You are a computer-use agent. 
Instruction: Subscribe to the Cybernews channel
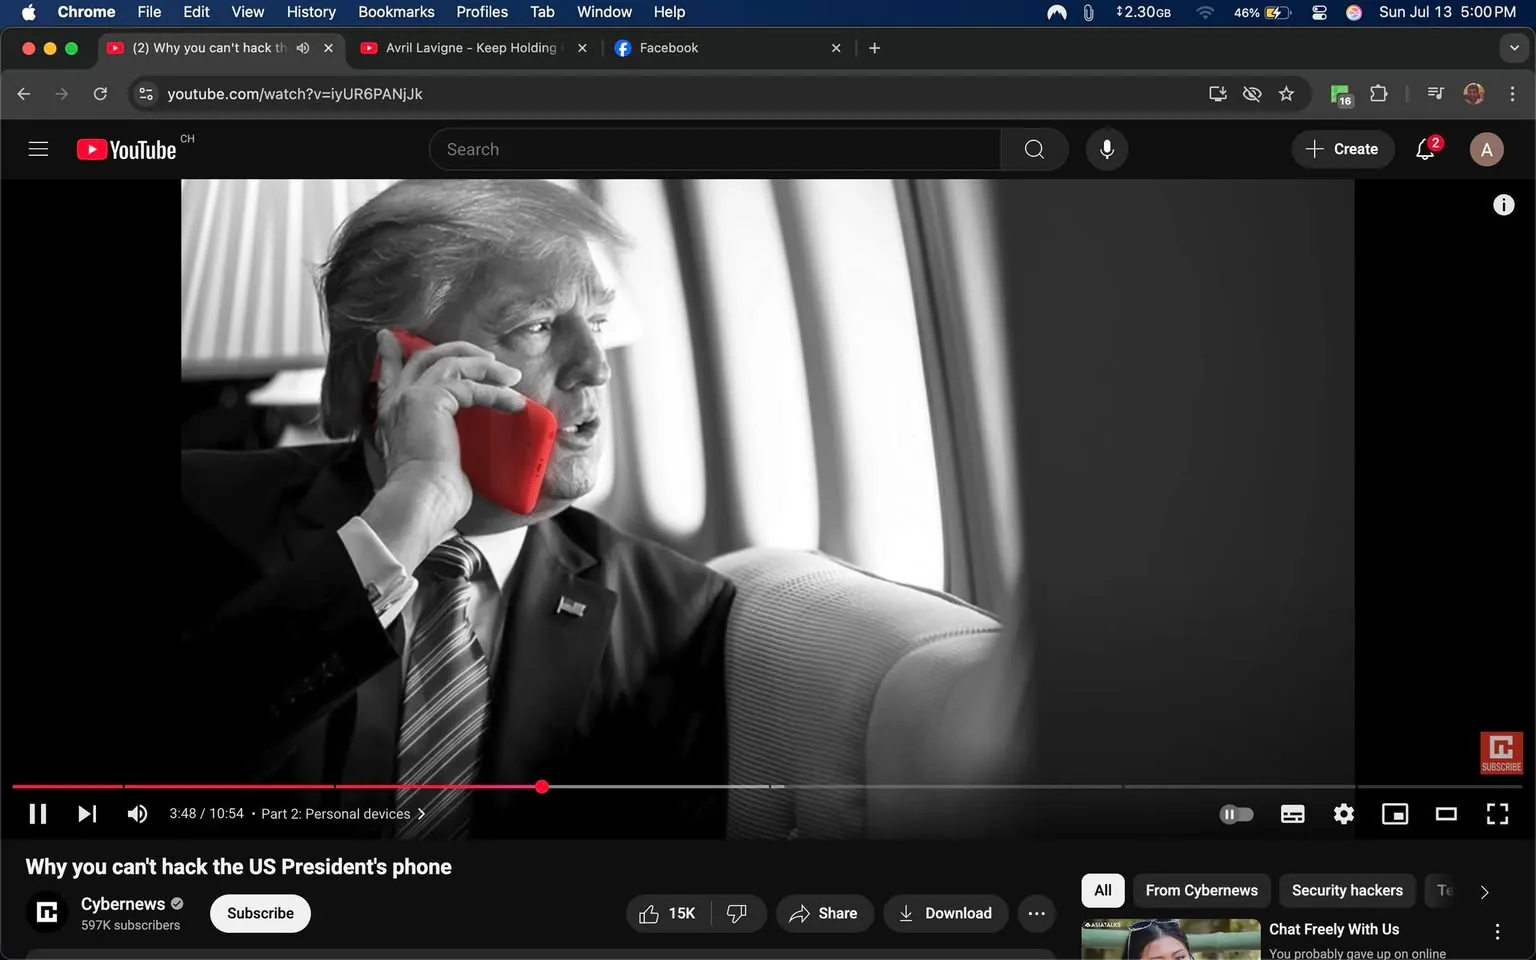pos(260,913)
